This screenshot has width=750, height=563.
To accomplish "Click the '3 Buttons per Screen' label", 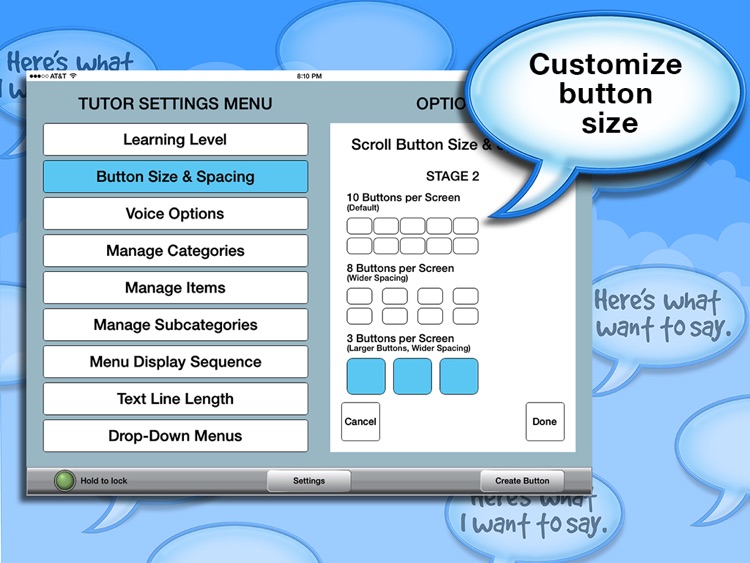I will coord(400,338).
